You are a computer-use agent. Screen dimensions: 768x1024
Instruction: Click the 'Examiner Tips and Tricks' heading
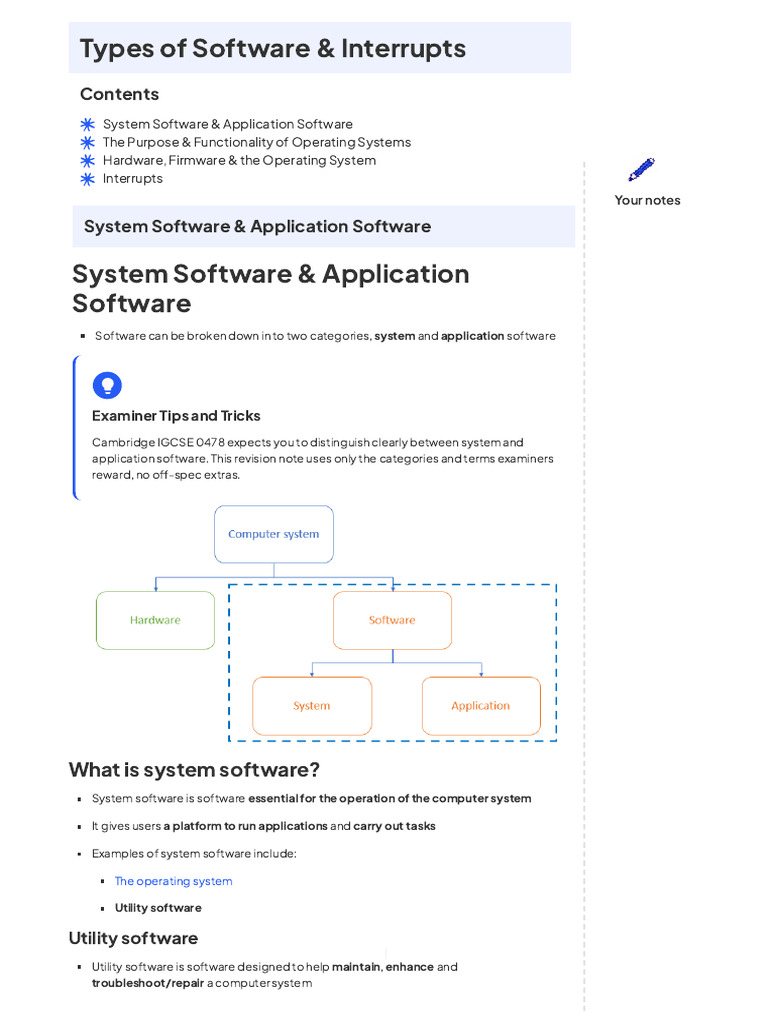pos(176,416)
